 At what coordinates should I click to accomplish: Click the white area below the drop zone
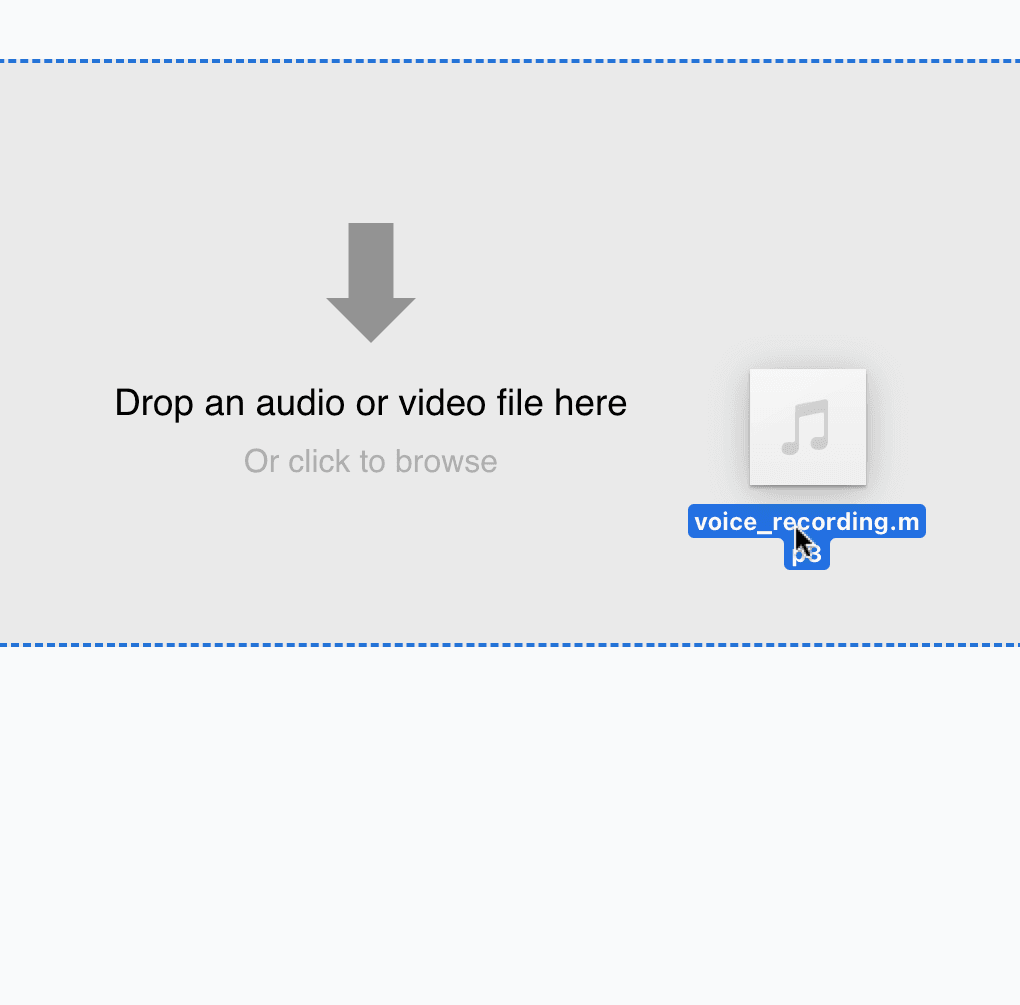pos(510,820)
